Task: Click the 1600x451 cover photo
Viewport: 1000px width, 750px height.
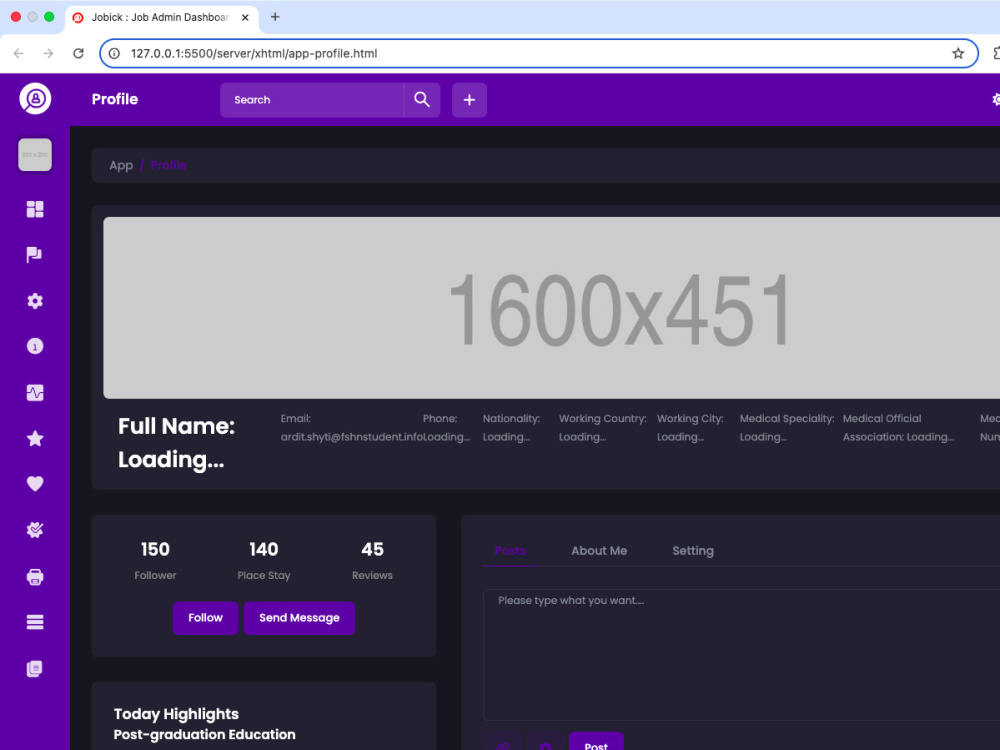Action: point(552,308)
